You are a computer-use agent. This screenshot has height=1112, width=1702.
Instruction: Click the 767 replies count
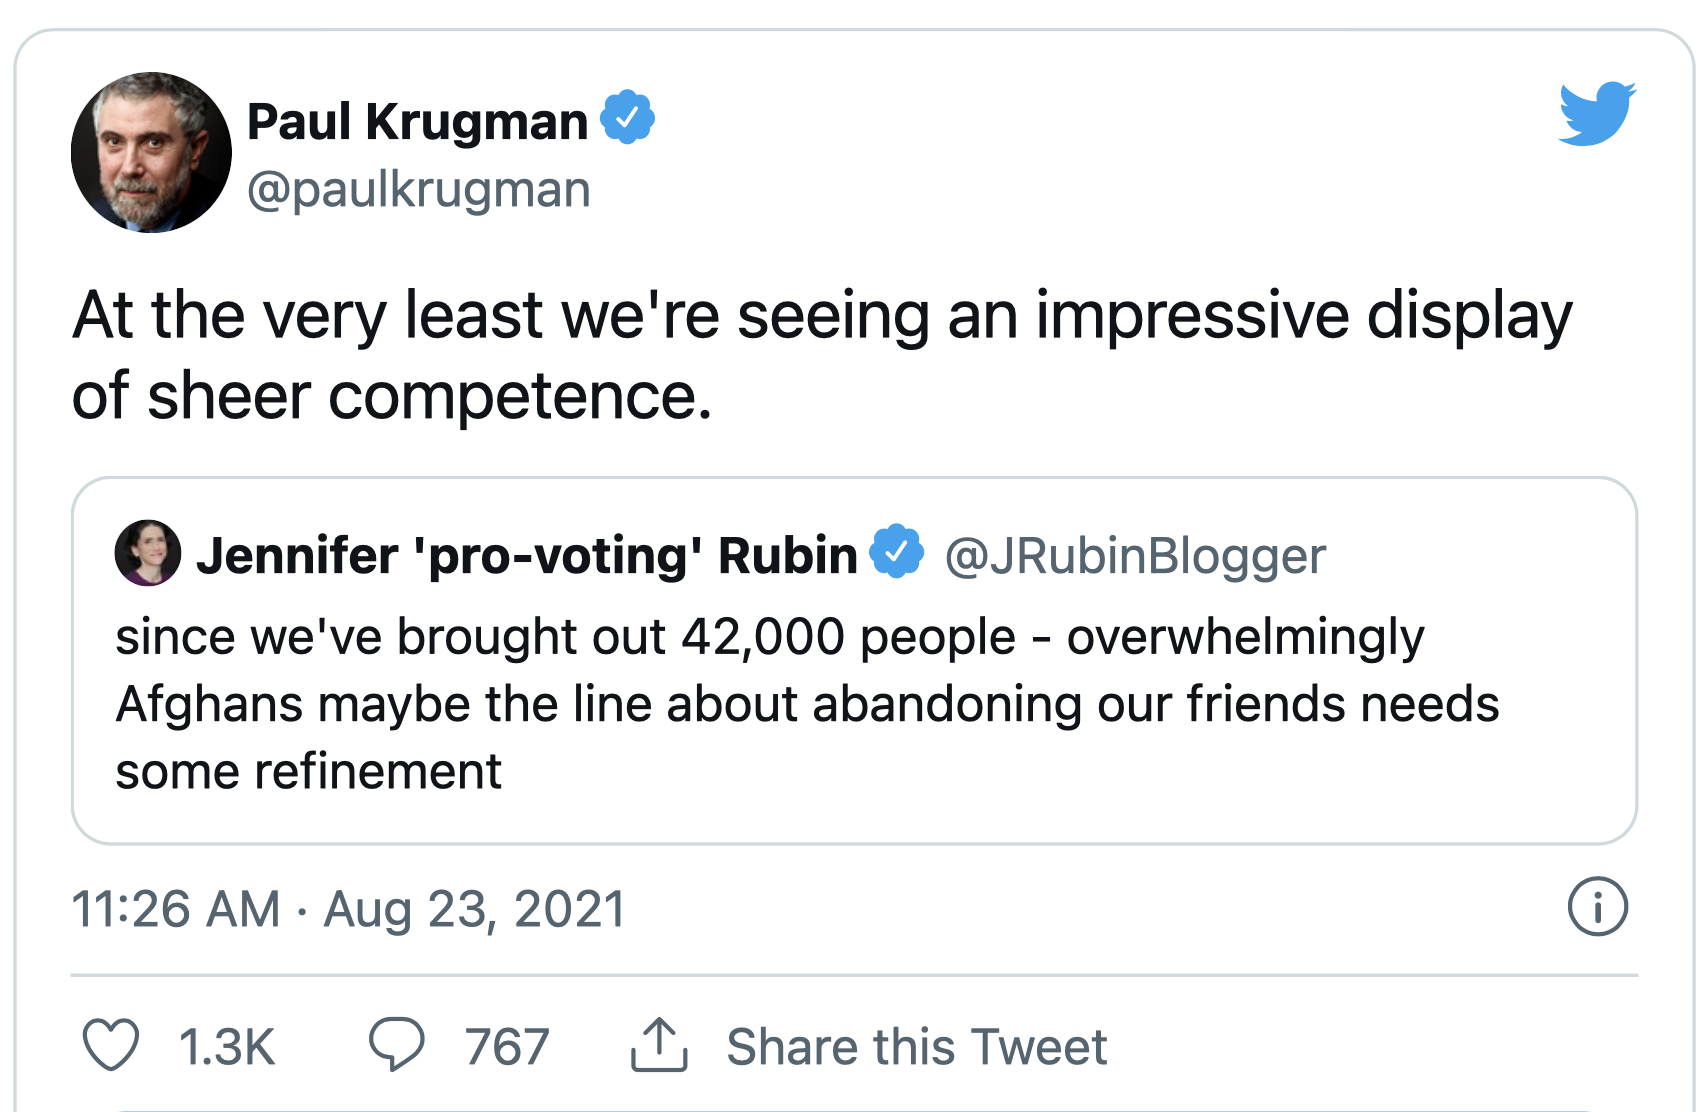coord(507,1047)
